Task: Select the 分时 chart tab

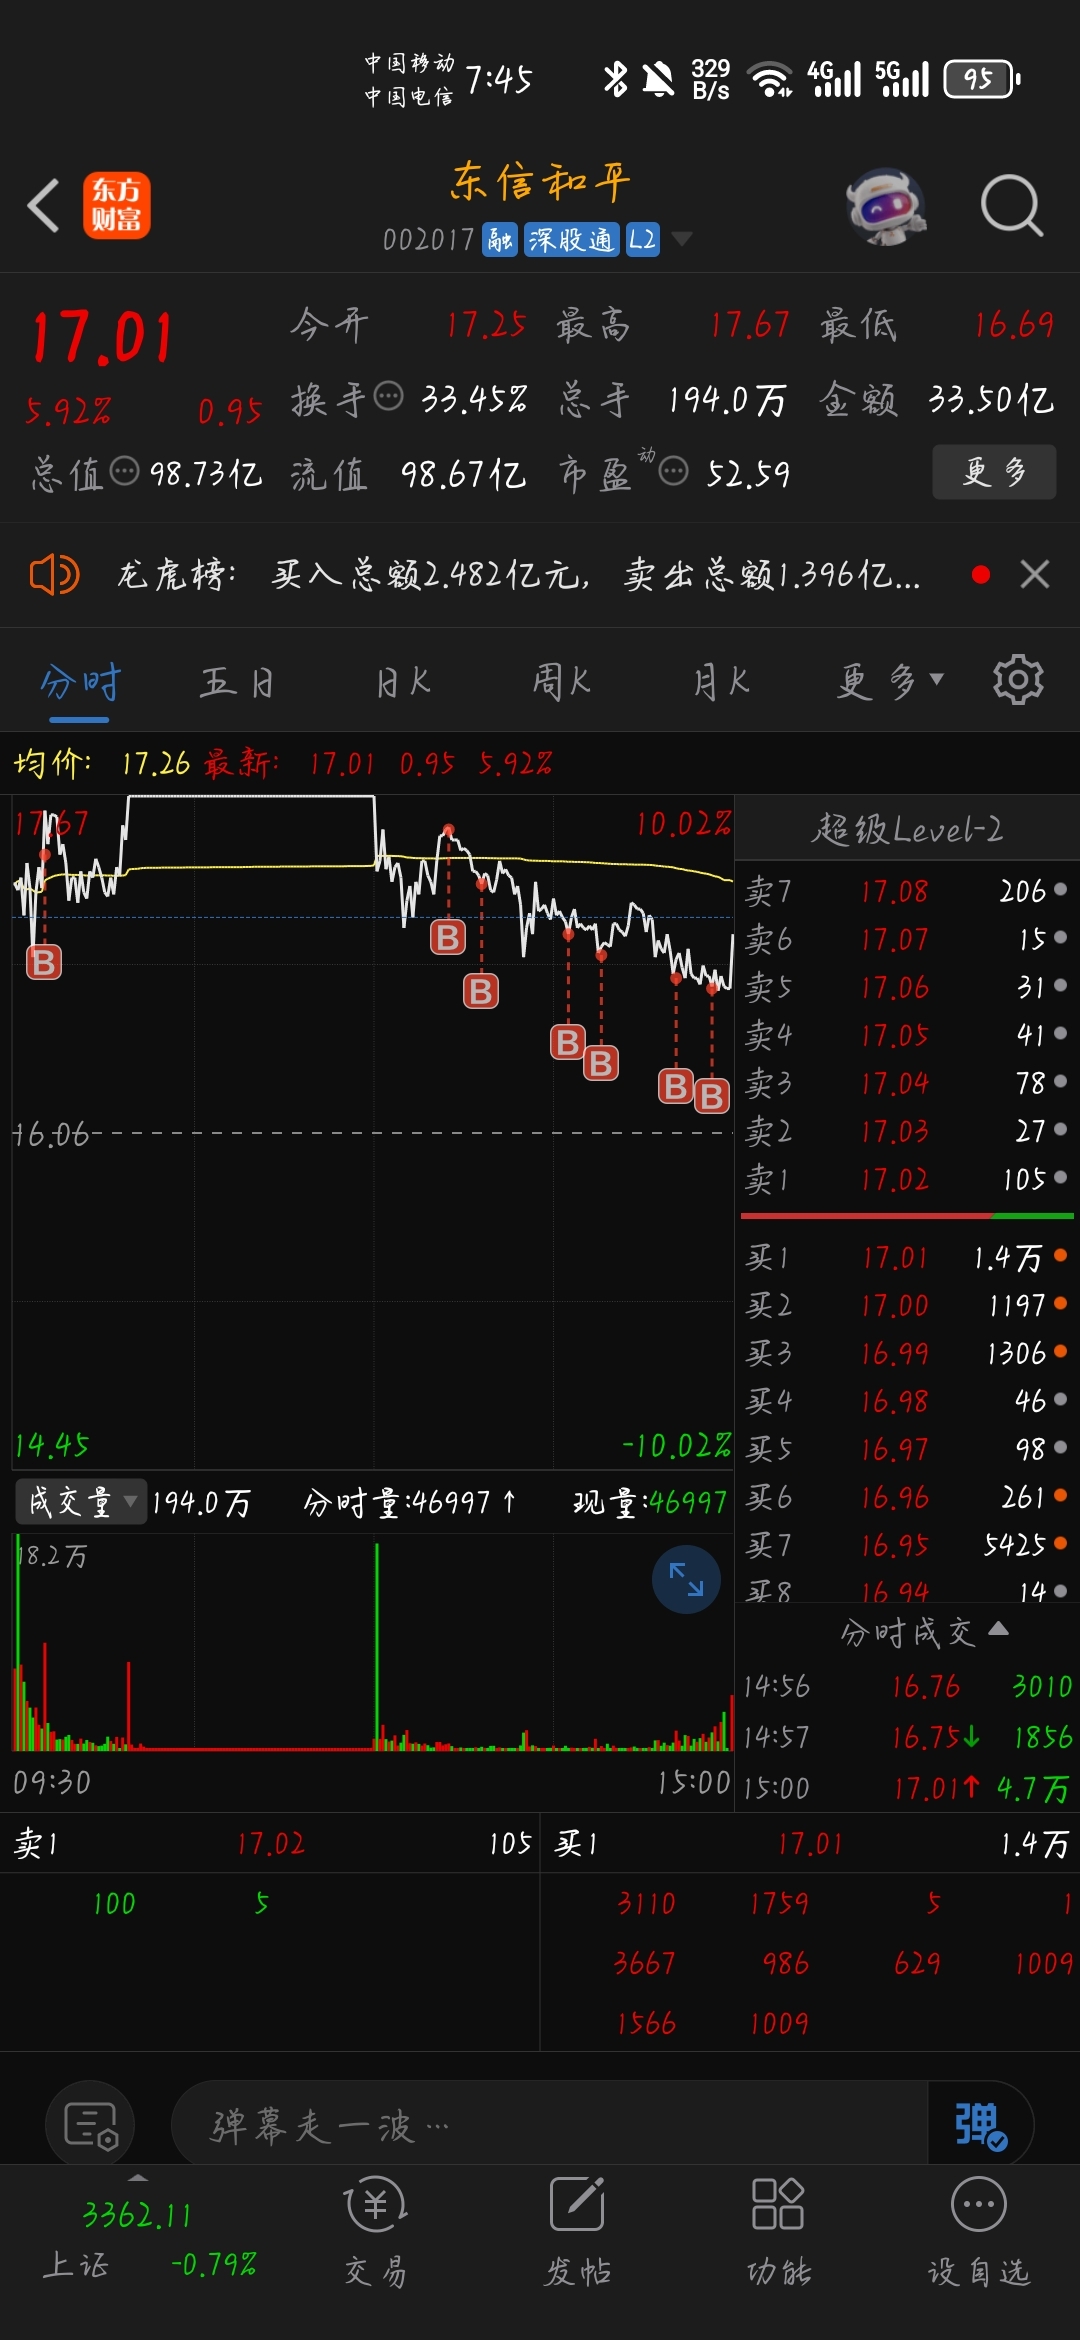Action: click(80, 683)
